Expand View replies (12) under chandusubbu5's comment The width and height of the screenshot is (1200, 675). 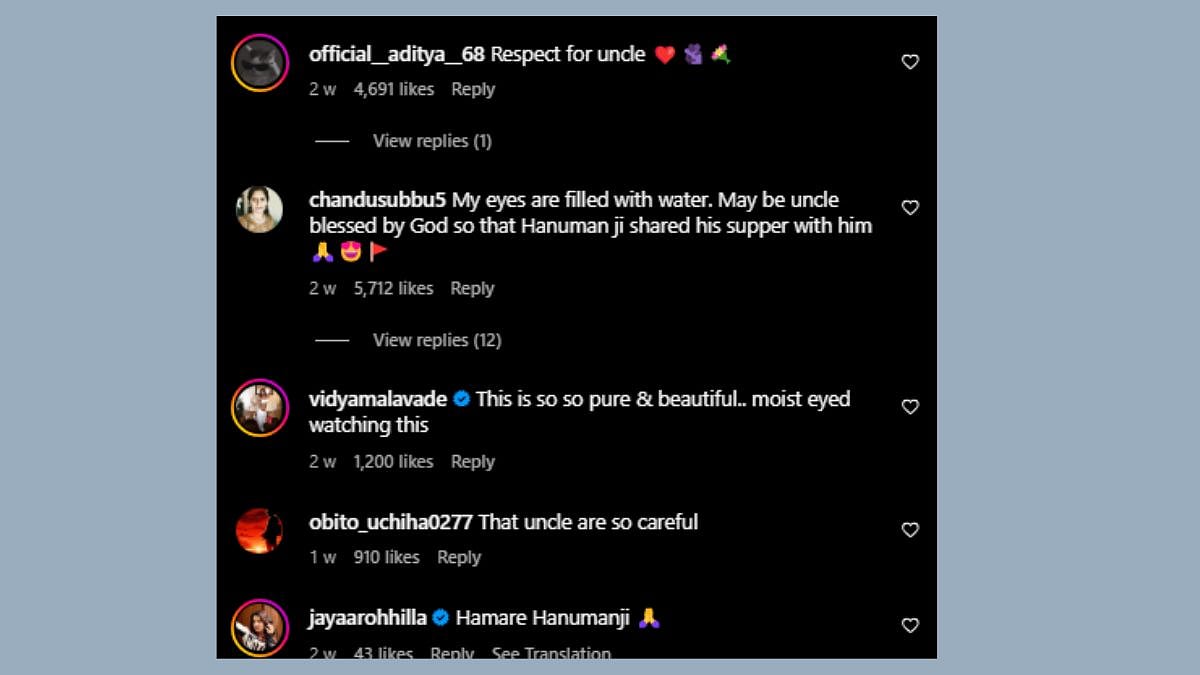(x=436, y=340)
